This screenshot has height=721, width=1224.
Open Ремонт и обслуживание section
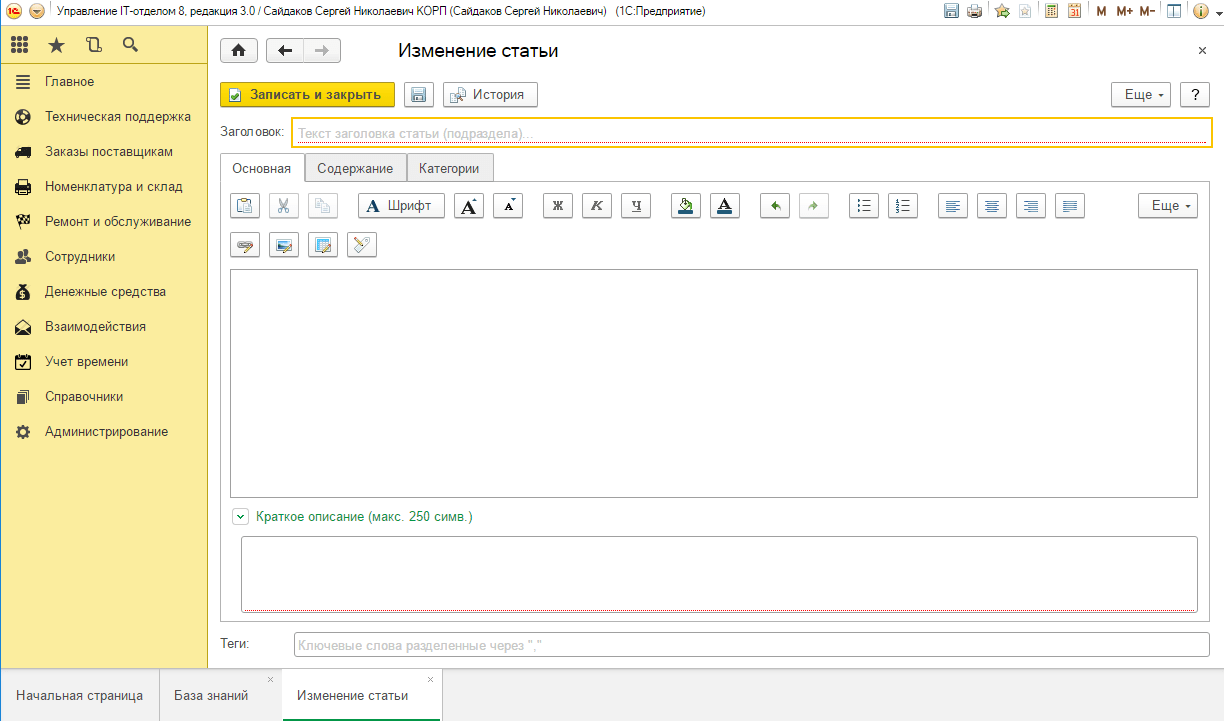point(104,222)
